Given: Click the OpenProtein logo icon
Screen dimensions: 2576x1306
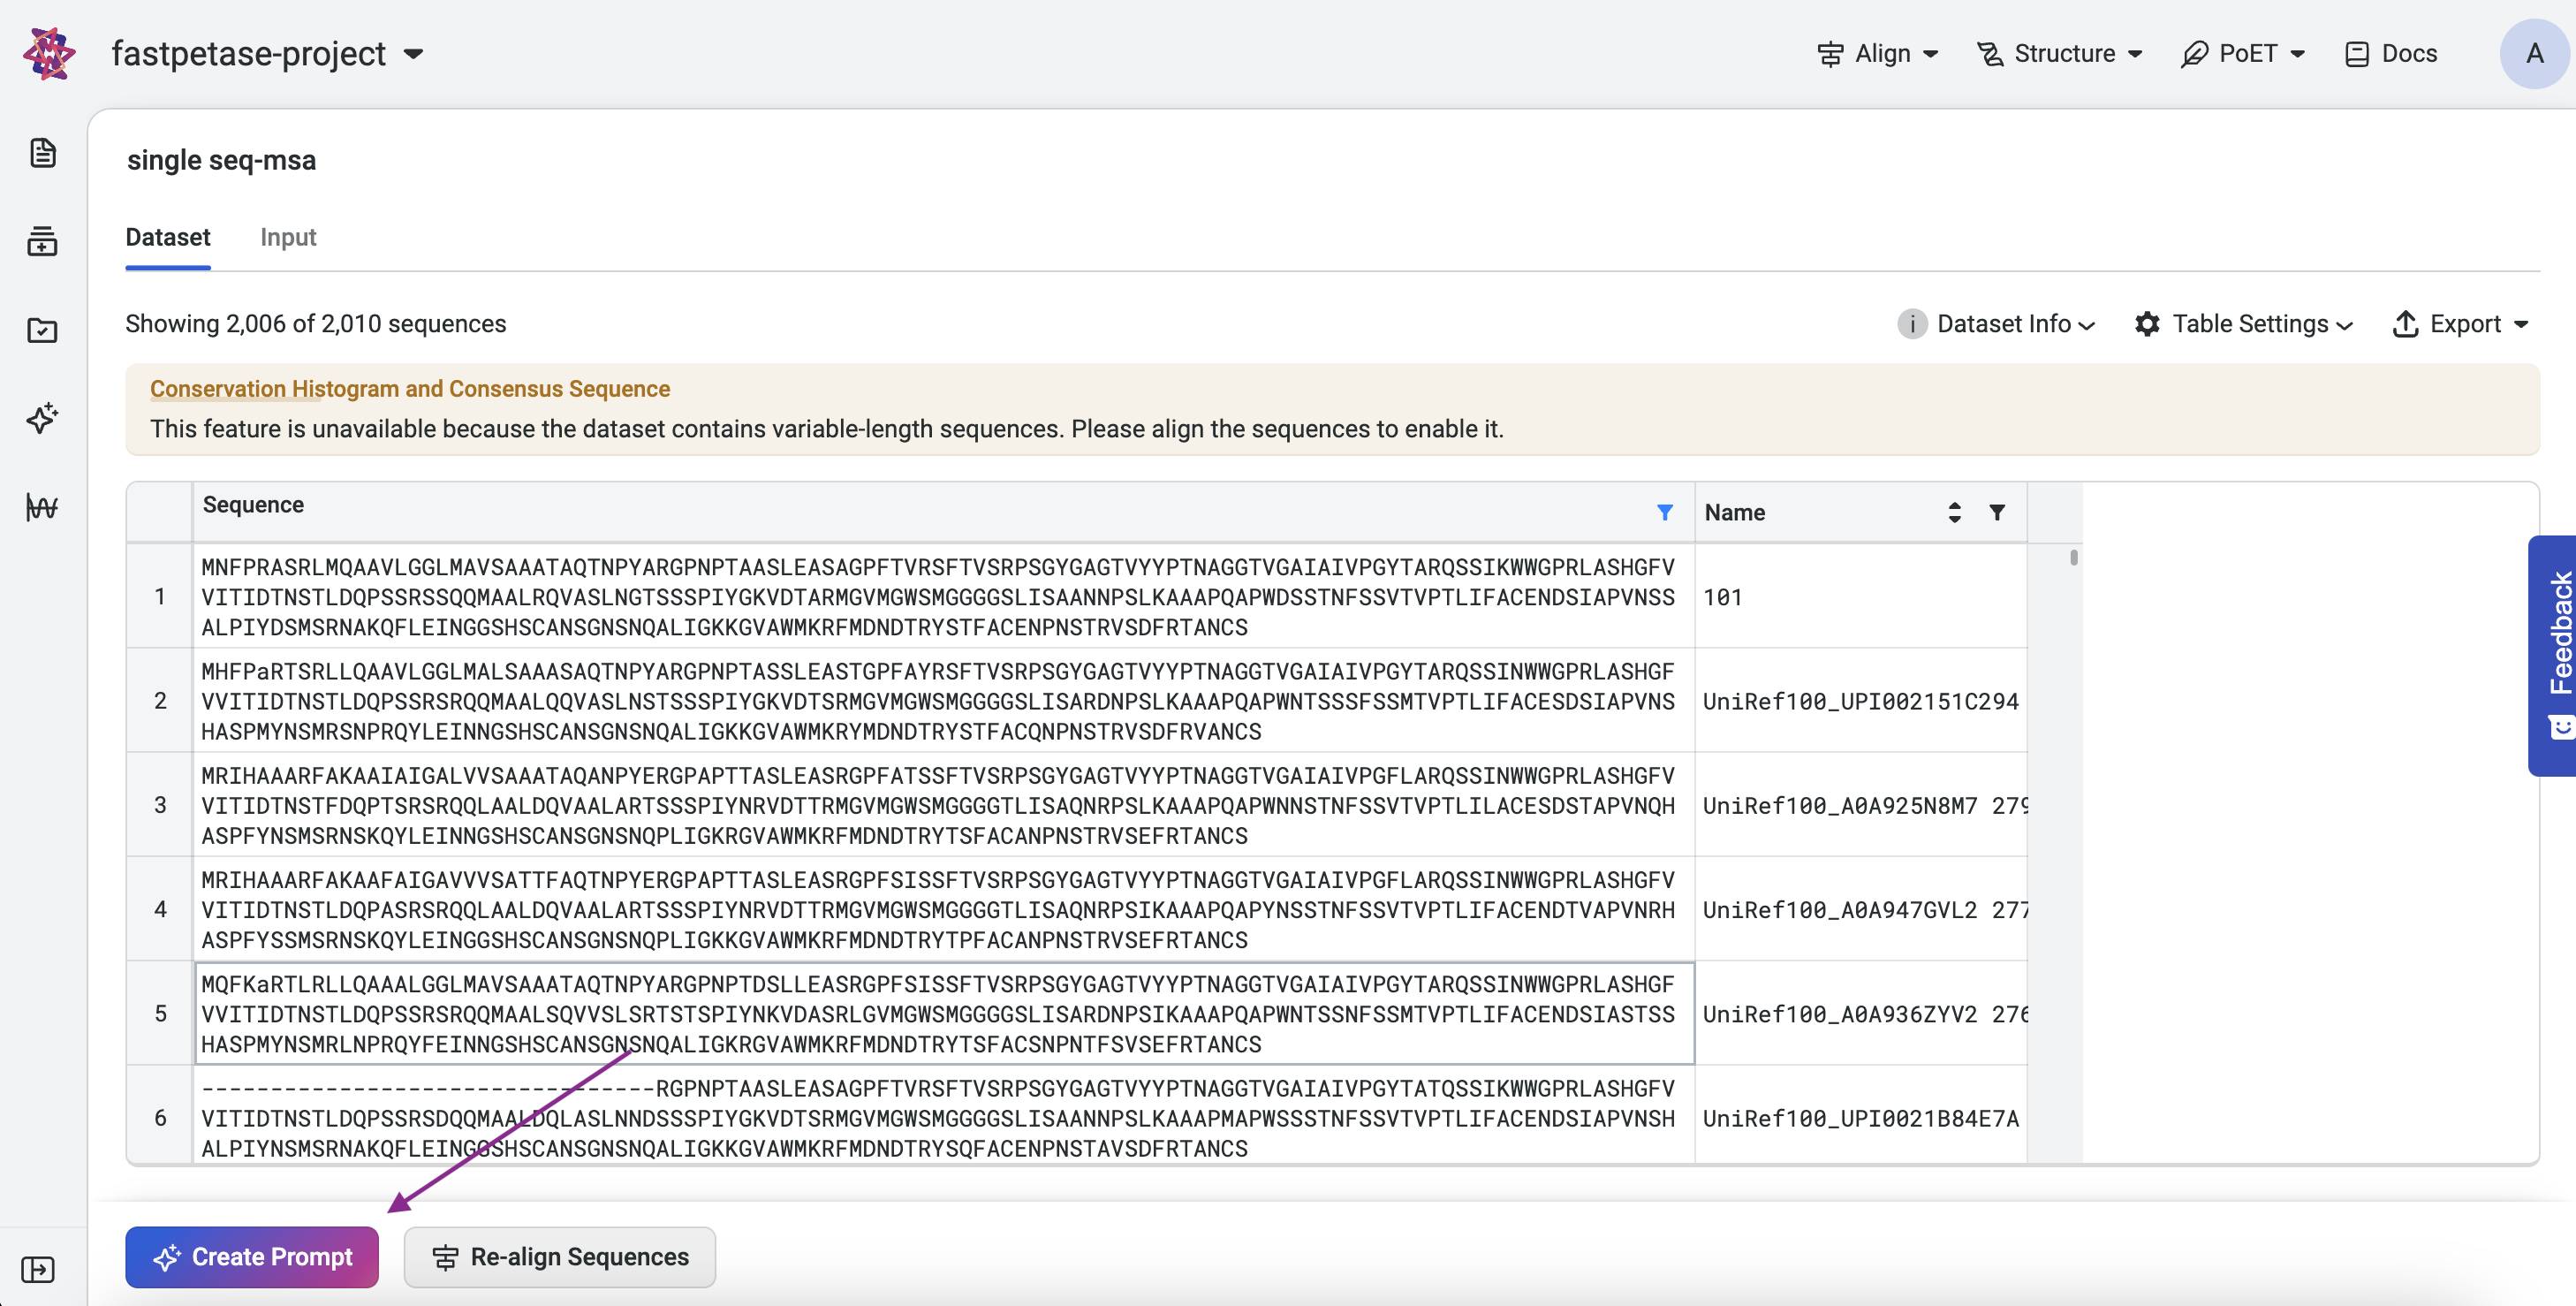Looking at the screenshot, I should coord(49,53).
